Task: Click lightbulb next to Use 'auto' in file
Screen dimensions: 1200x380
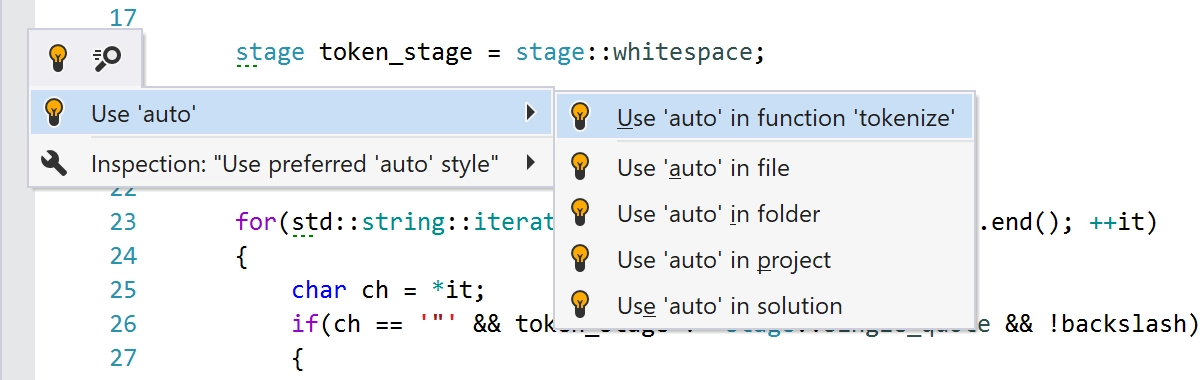Action: coord(579,166)
